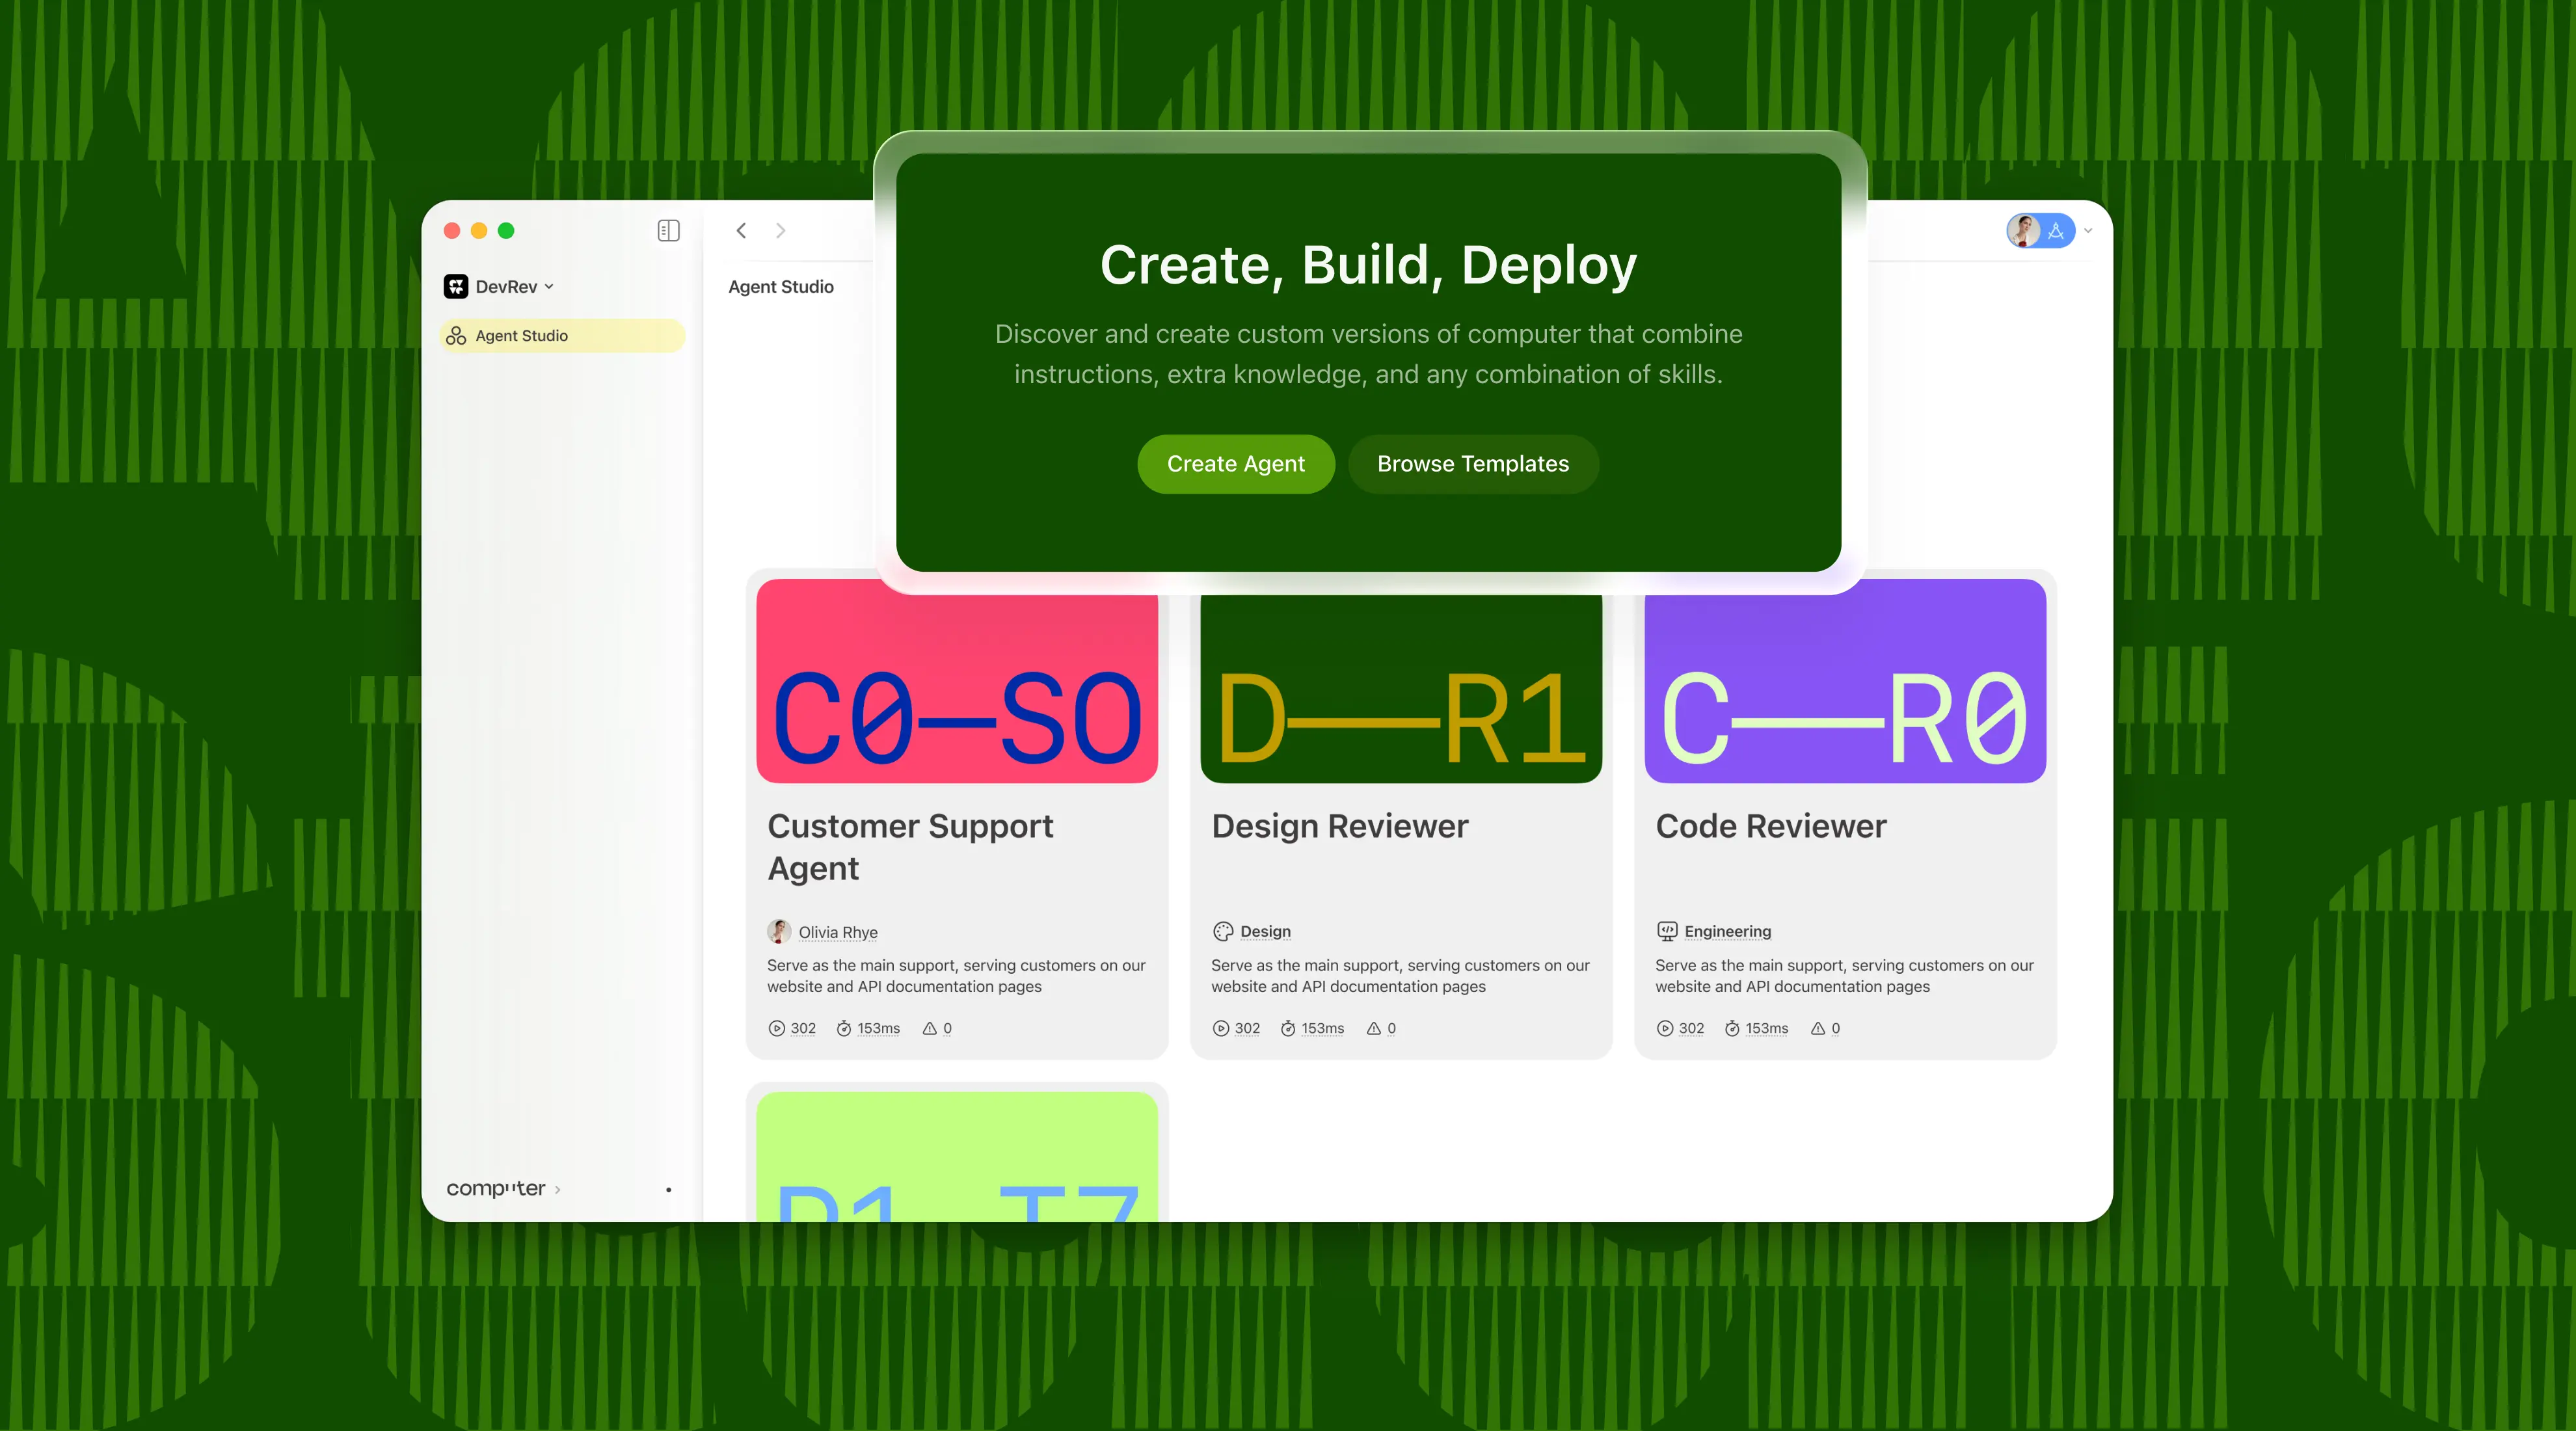Screen dimensions: 2576x1431
Task: Toggle the sidebar panel icon
Action: click(668, 231)
